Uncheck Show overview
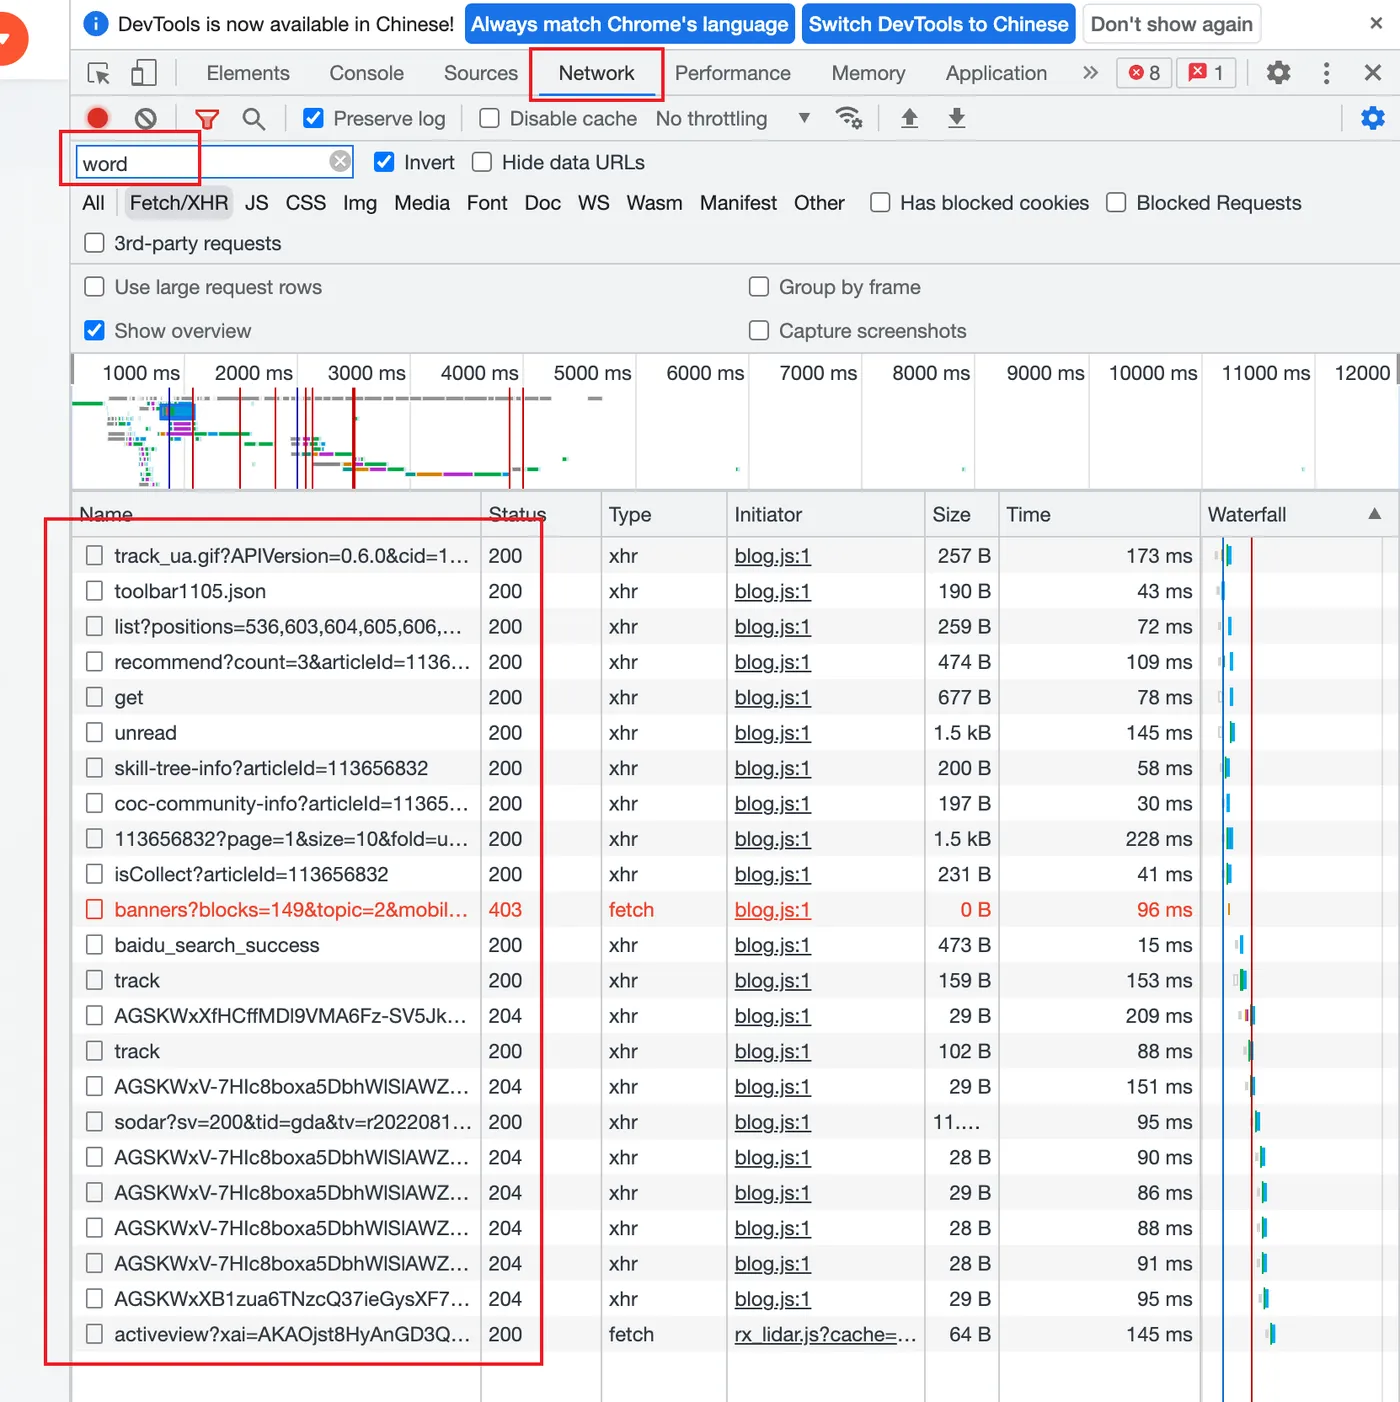1400x1402 pixels. click(94, 330)
